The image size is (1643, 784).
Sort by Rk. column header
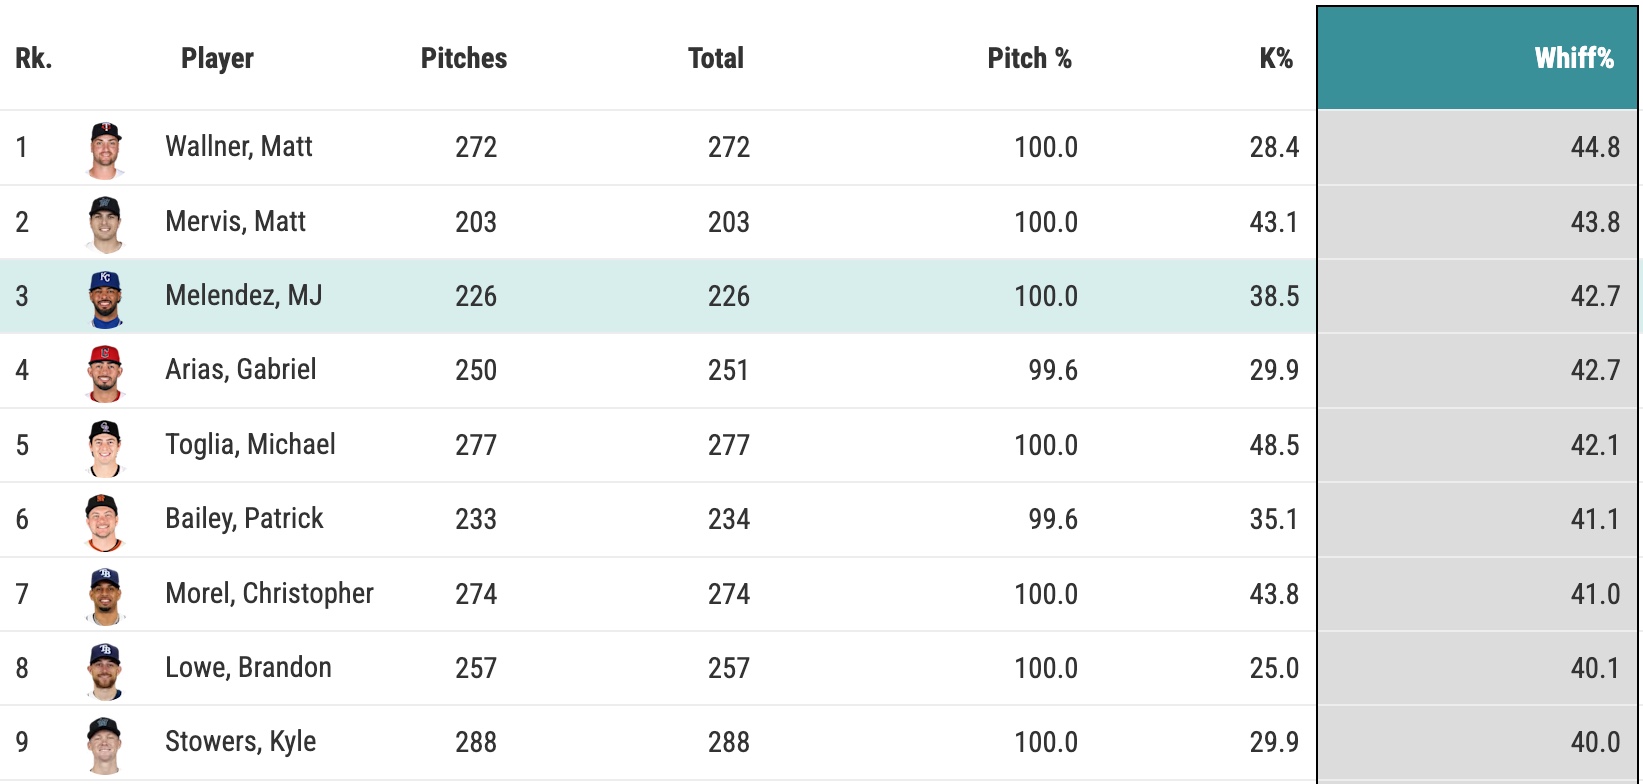[34, 58]
